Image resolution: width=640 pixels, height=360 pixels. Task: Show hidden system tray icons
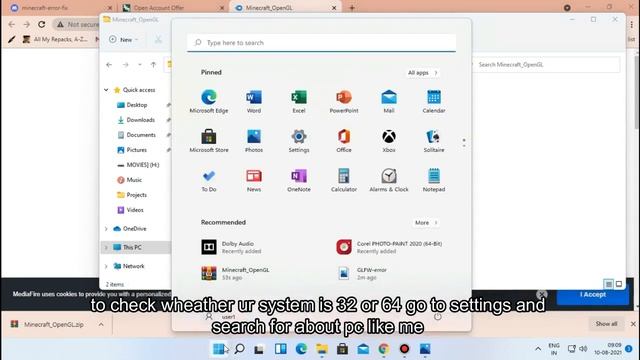[538, 349]
